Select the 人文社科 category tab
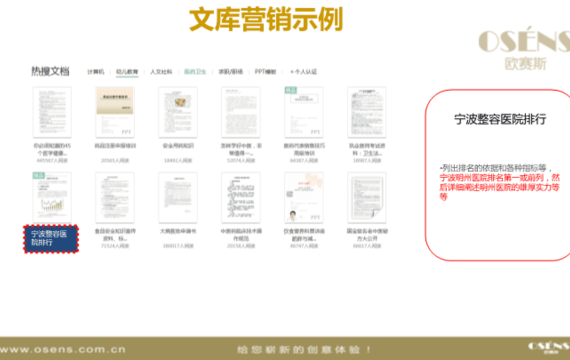The image size is (570, 360). tap(161, 72)
